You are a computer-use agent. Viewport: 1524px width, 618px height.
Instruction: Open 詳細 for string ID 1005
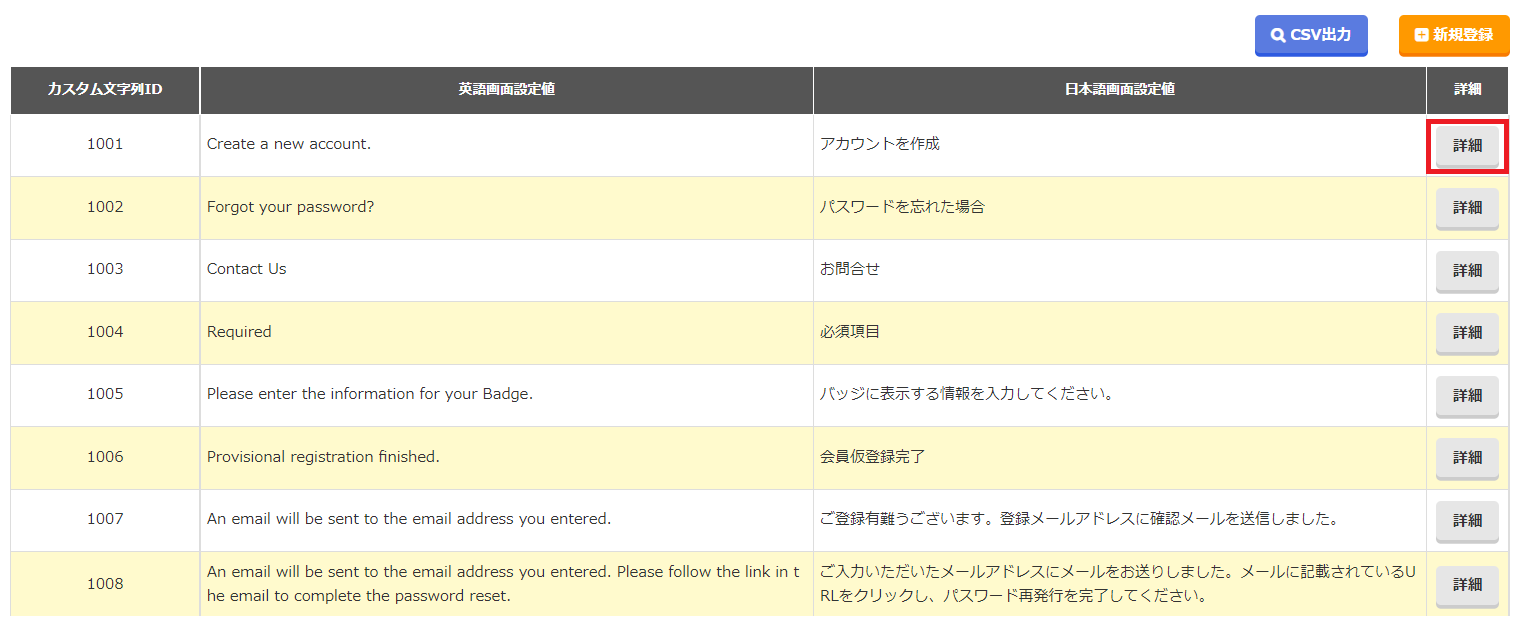[x=1467, y=395]
